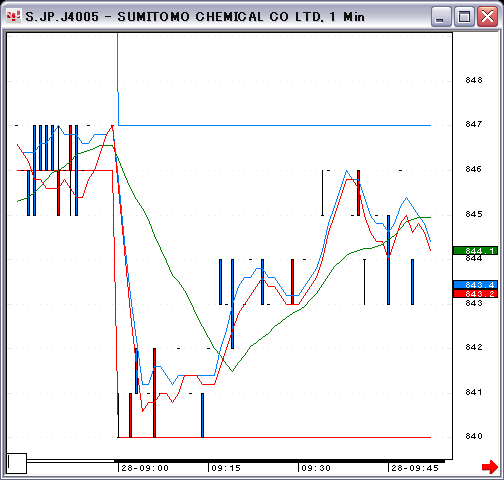This screenshot has height=480, width=504.
Task: Minimize the Sumitomo Chemical chart window
Action: coord(441,16)
